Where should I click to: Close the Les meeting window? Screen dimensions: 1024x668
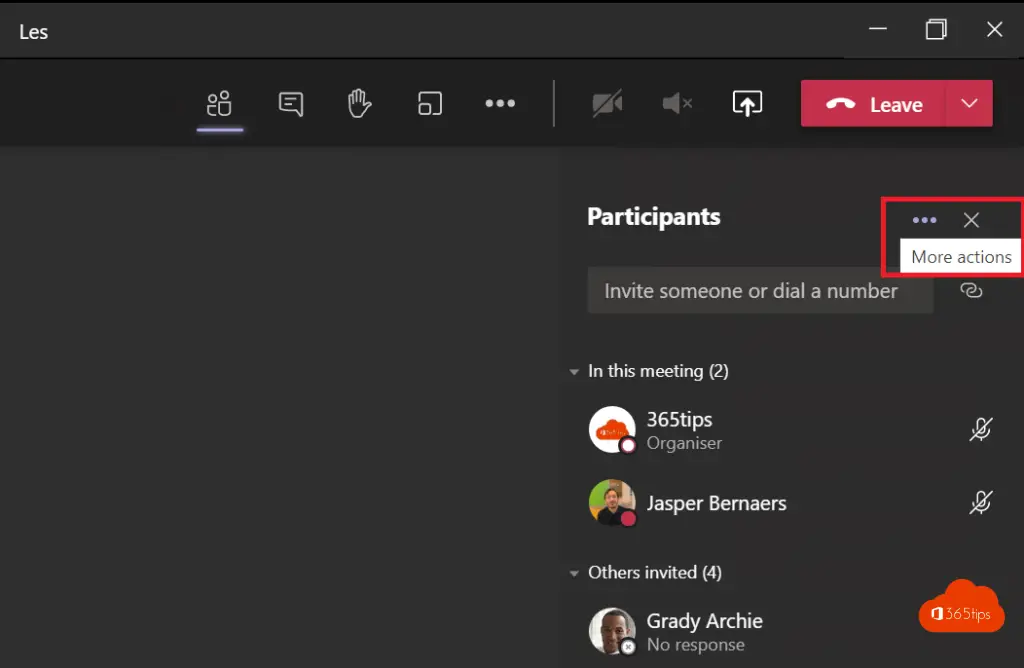[995, 29]
